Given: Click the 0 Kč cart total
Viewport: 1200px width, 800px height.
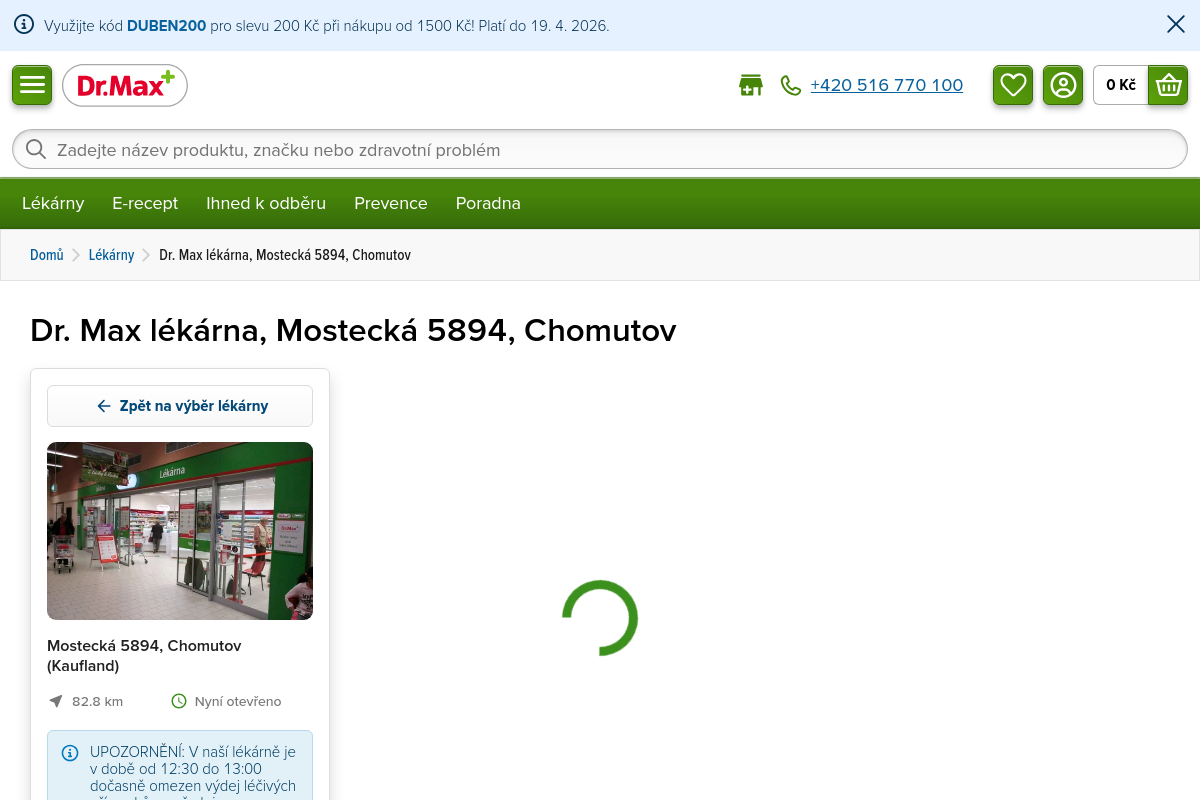Looking at the screenshot, I should [1121, 85].
